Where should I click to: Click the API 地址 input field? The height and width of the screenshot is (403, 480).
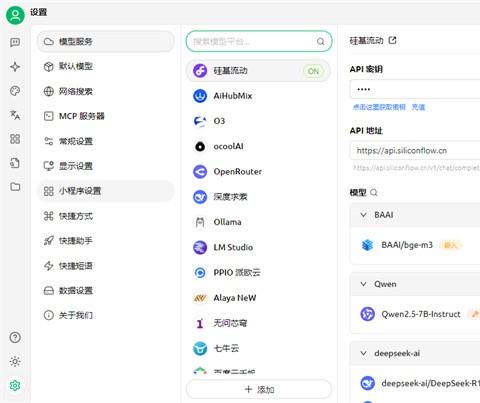[415, 150]
